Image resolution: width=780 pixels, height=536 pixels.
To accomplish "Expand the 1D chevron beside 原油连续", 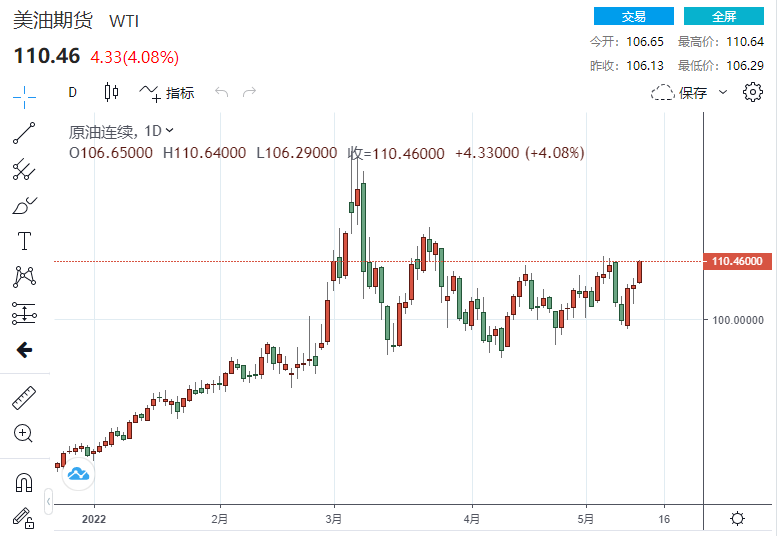I will pos(169,130).
